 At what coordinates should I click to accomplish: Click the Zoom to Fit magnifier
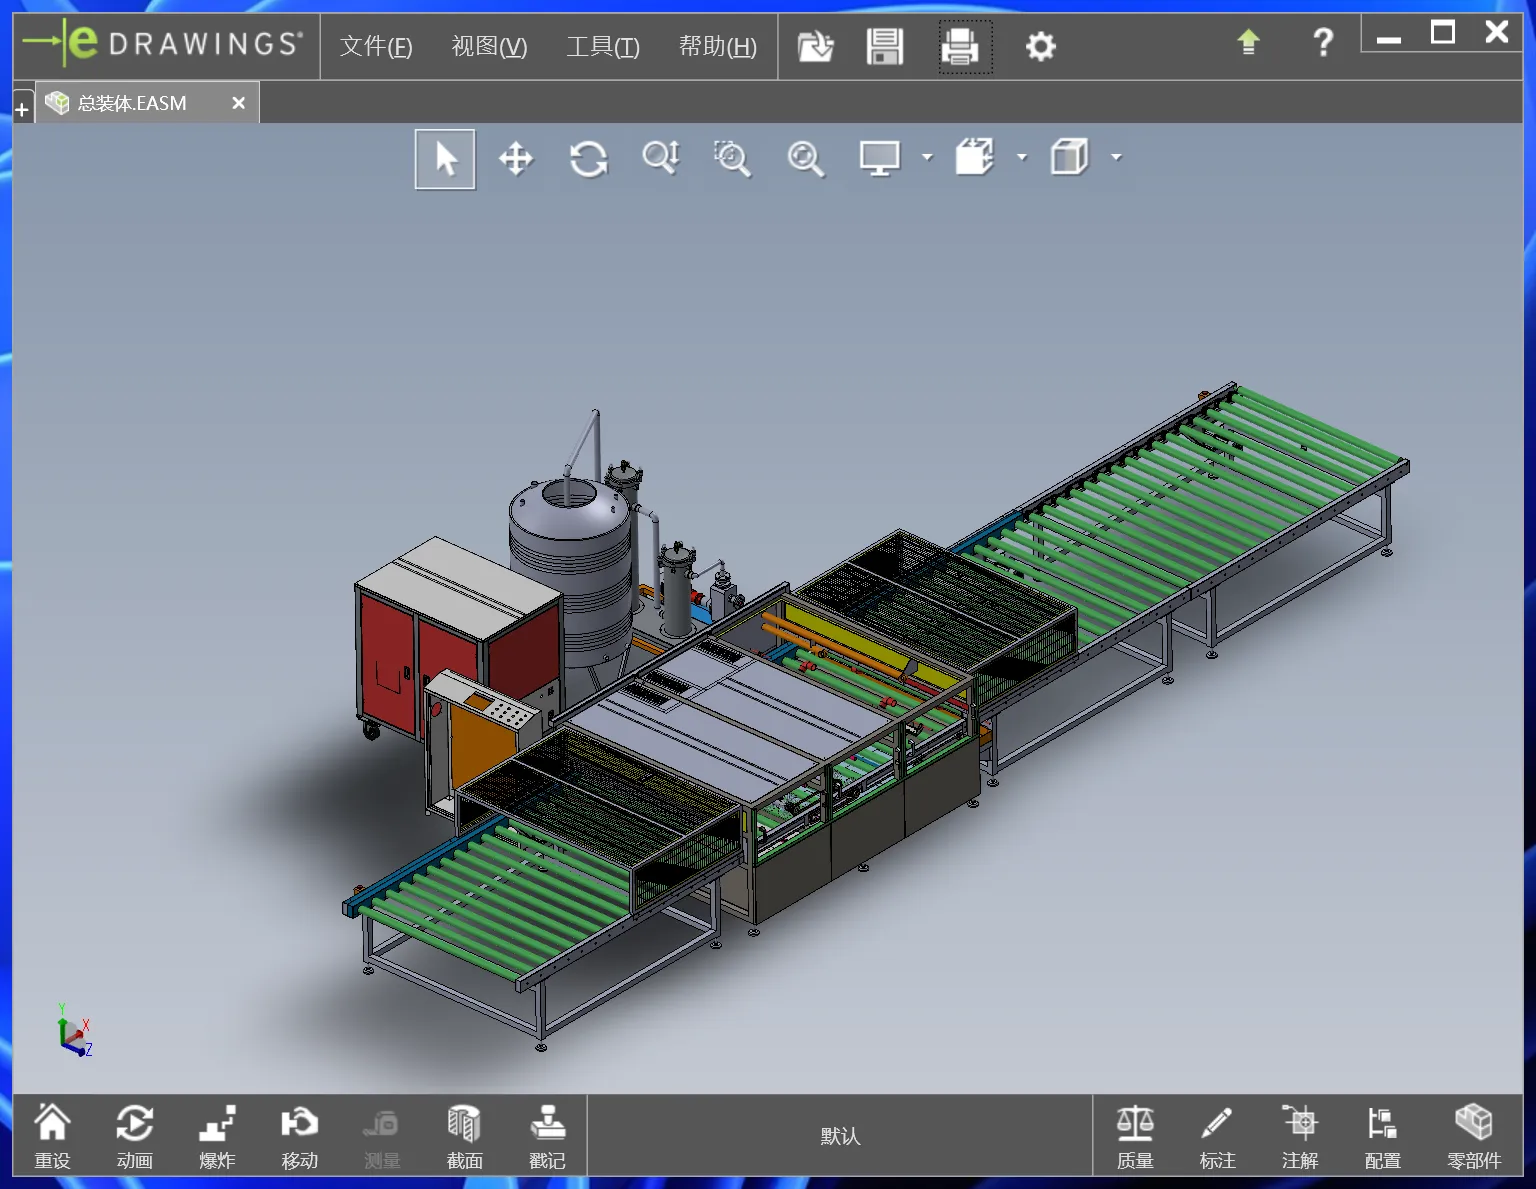805,159
